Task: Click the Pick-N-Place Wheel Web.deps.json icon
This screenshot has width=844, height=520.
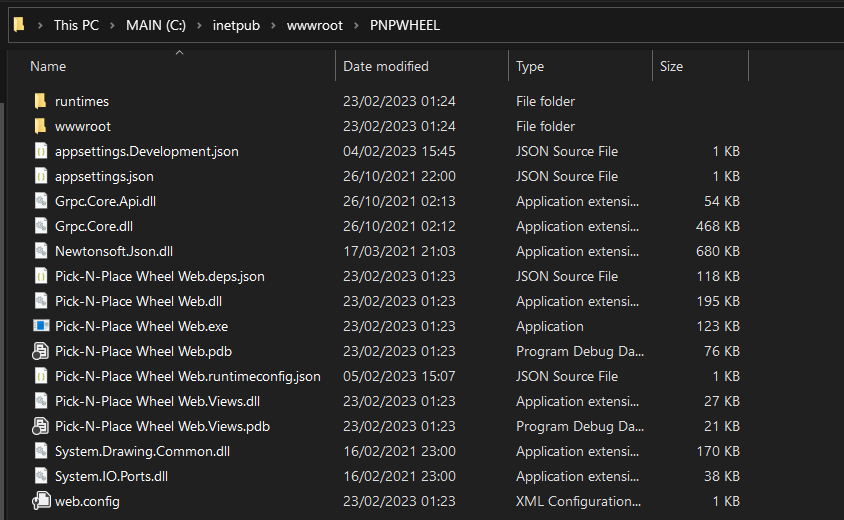Action: (41, 276)
